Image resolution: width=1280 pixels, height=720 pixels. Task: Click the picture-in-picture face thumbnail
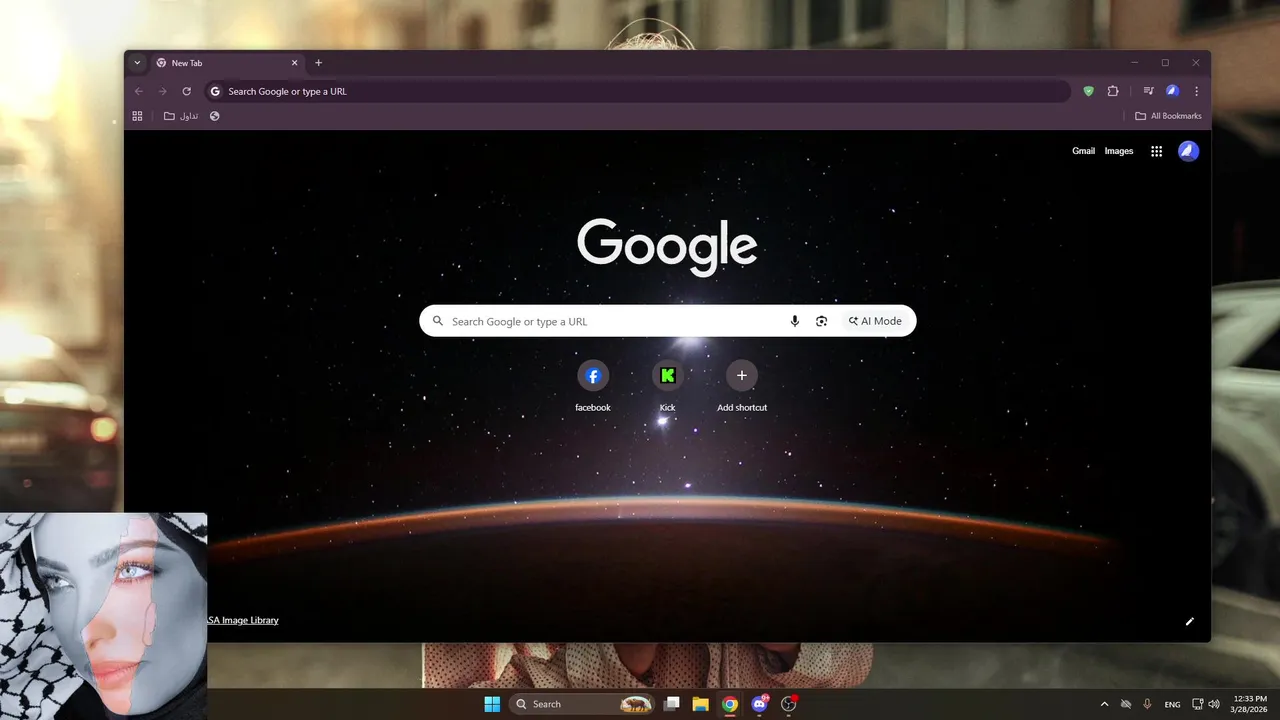coord(103,616)
